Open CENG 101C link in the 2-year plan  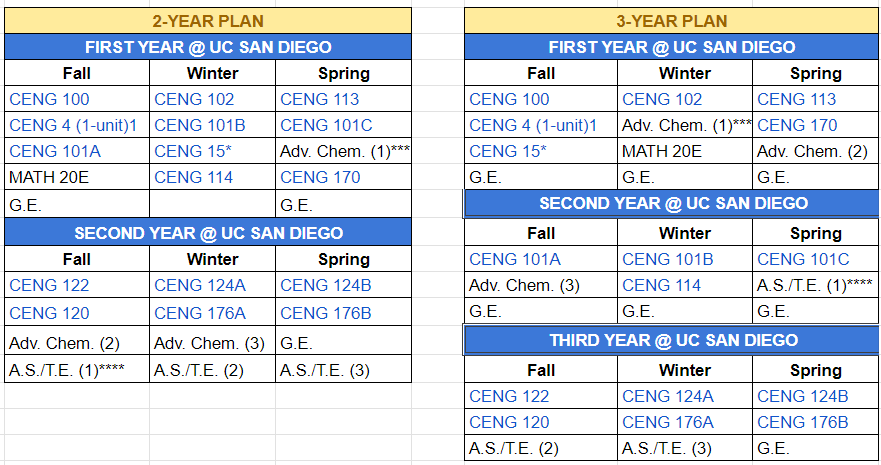(326, 125)
